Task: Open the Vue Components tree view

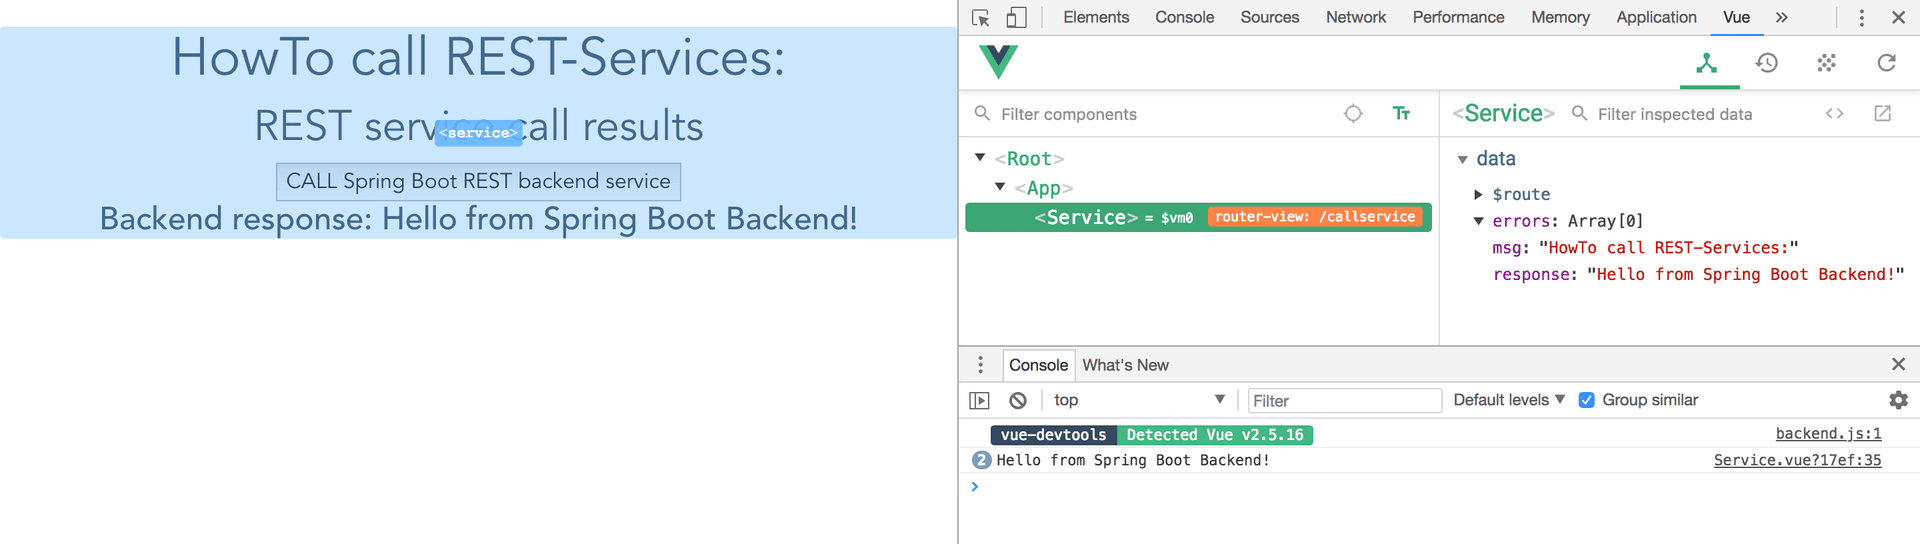Action: 1707,63
